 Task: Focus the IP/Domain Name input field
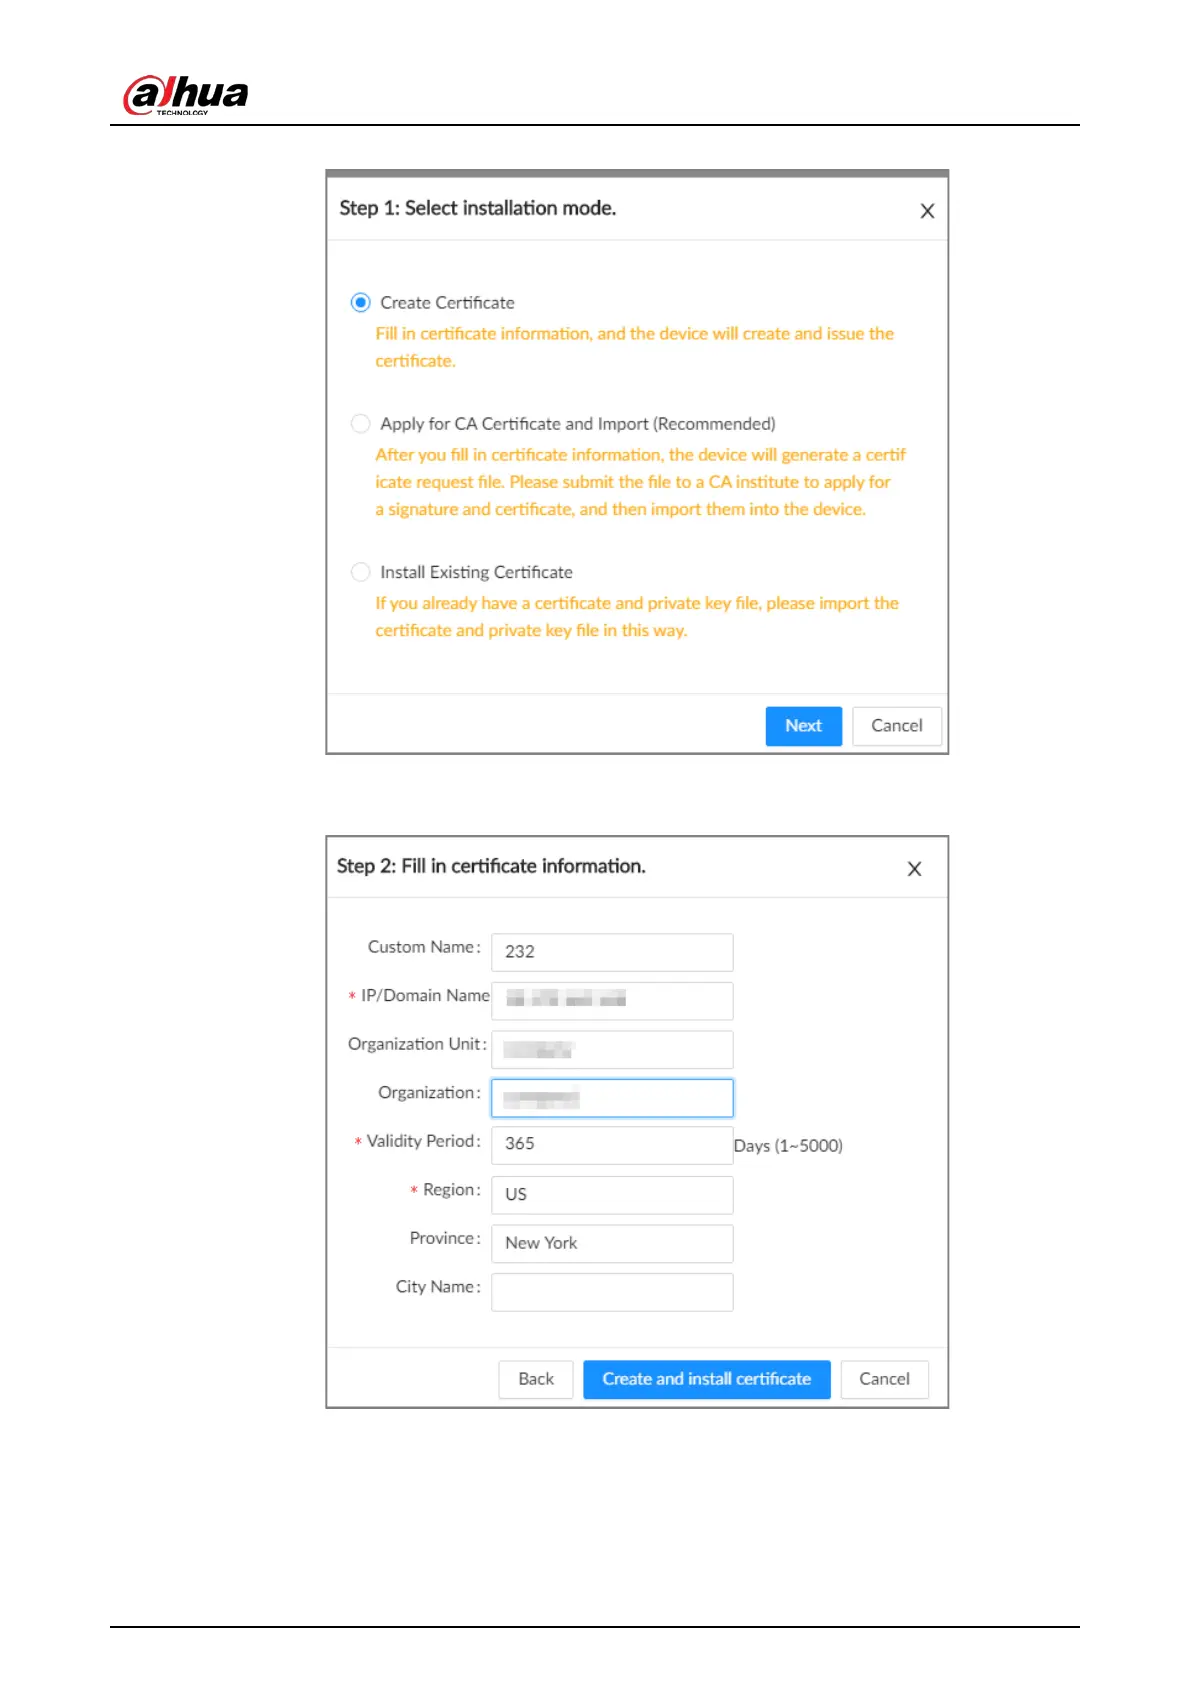(612, 1000)
